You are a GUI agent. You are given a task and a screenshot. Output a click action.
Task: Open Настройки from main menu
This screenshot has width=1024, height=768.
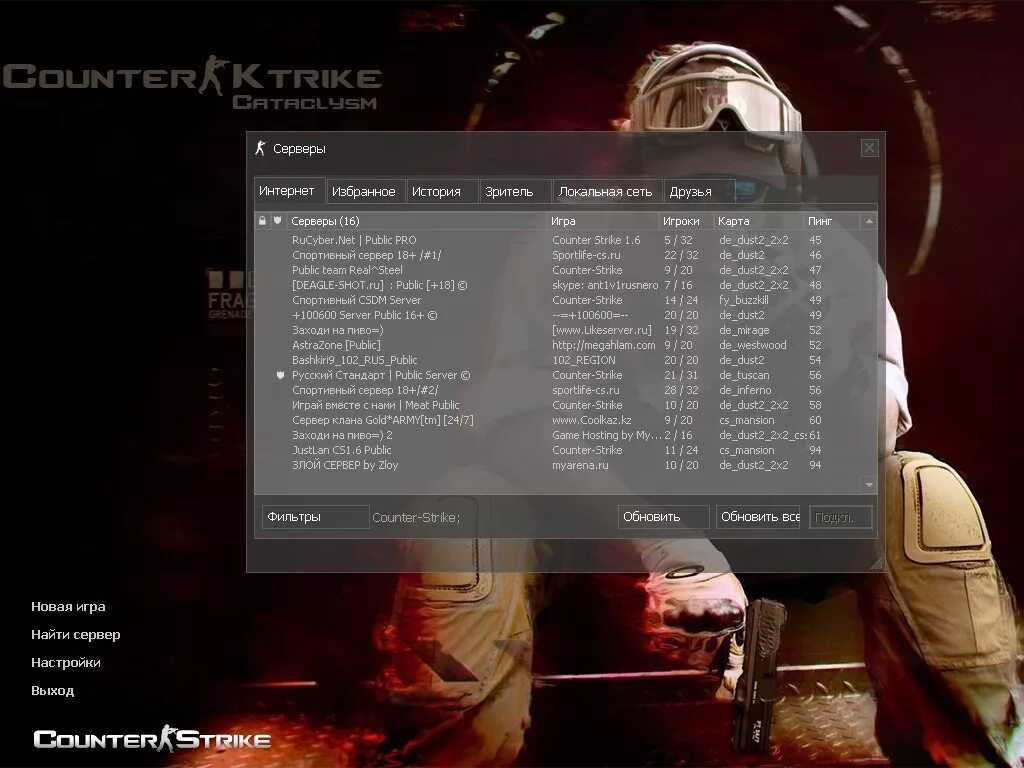[x=66, y=663]
